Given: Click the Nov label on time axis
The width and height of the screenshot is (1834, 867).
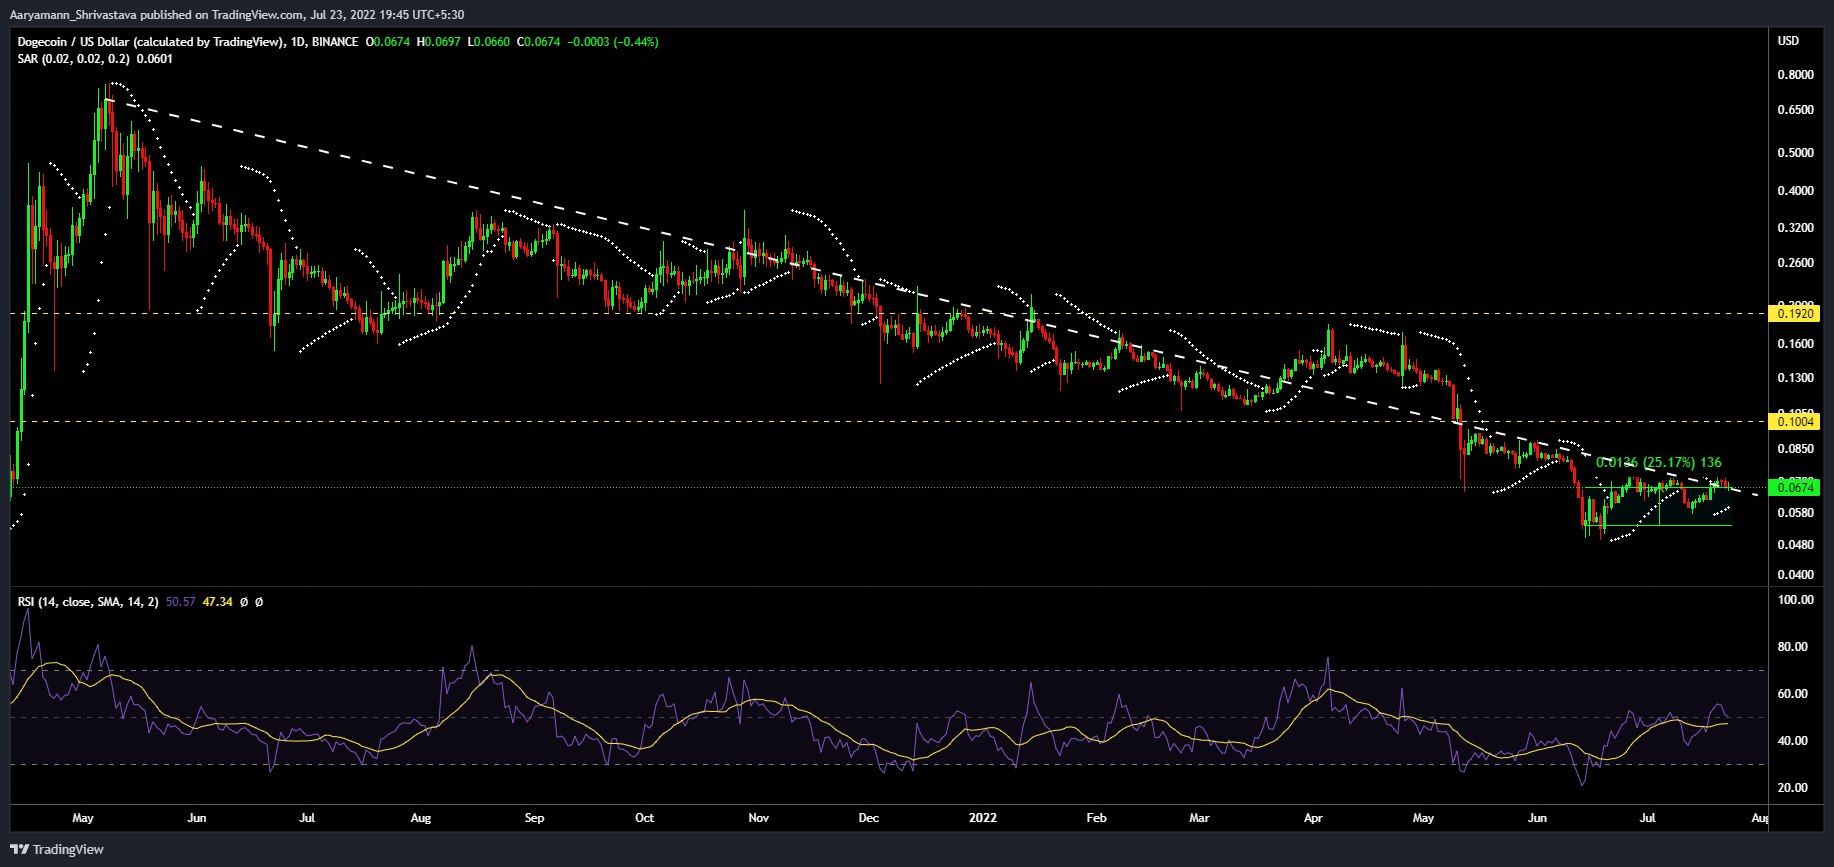Looking at the screenshot, I should (x=759, y=818).
